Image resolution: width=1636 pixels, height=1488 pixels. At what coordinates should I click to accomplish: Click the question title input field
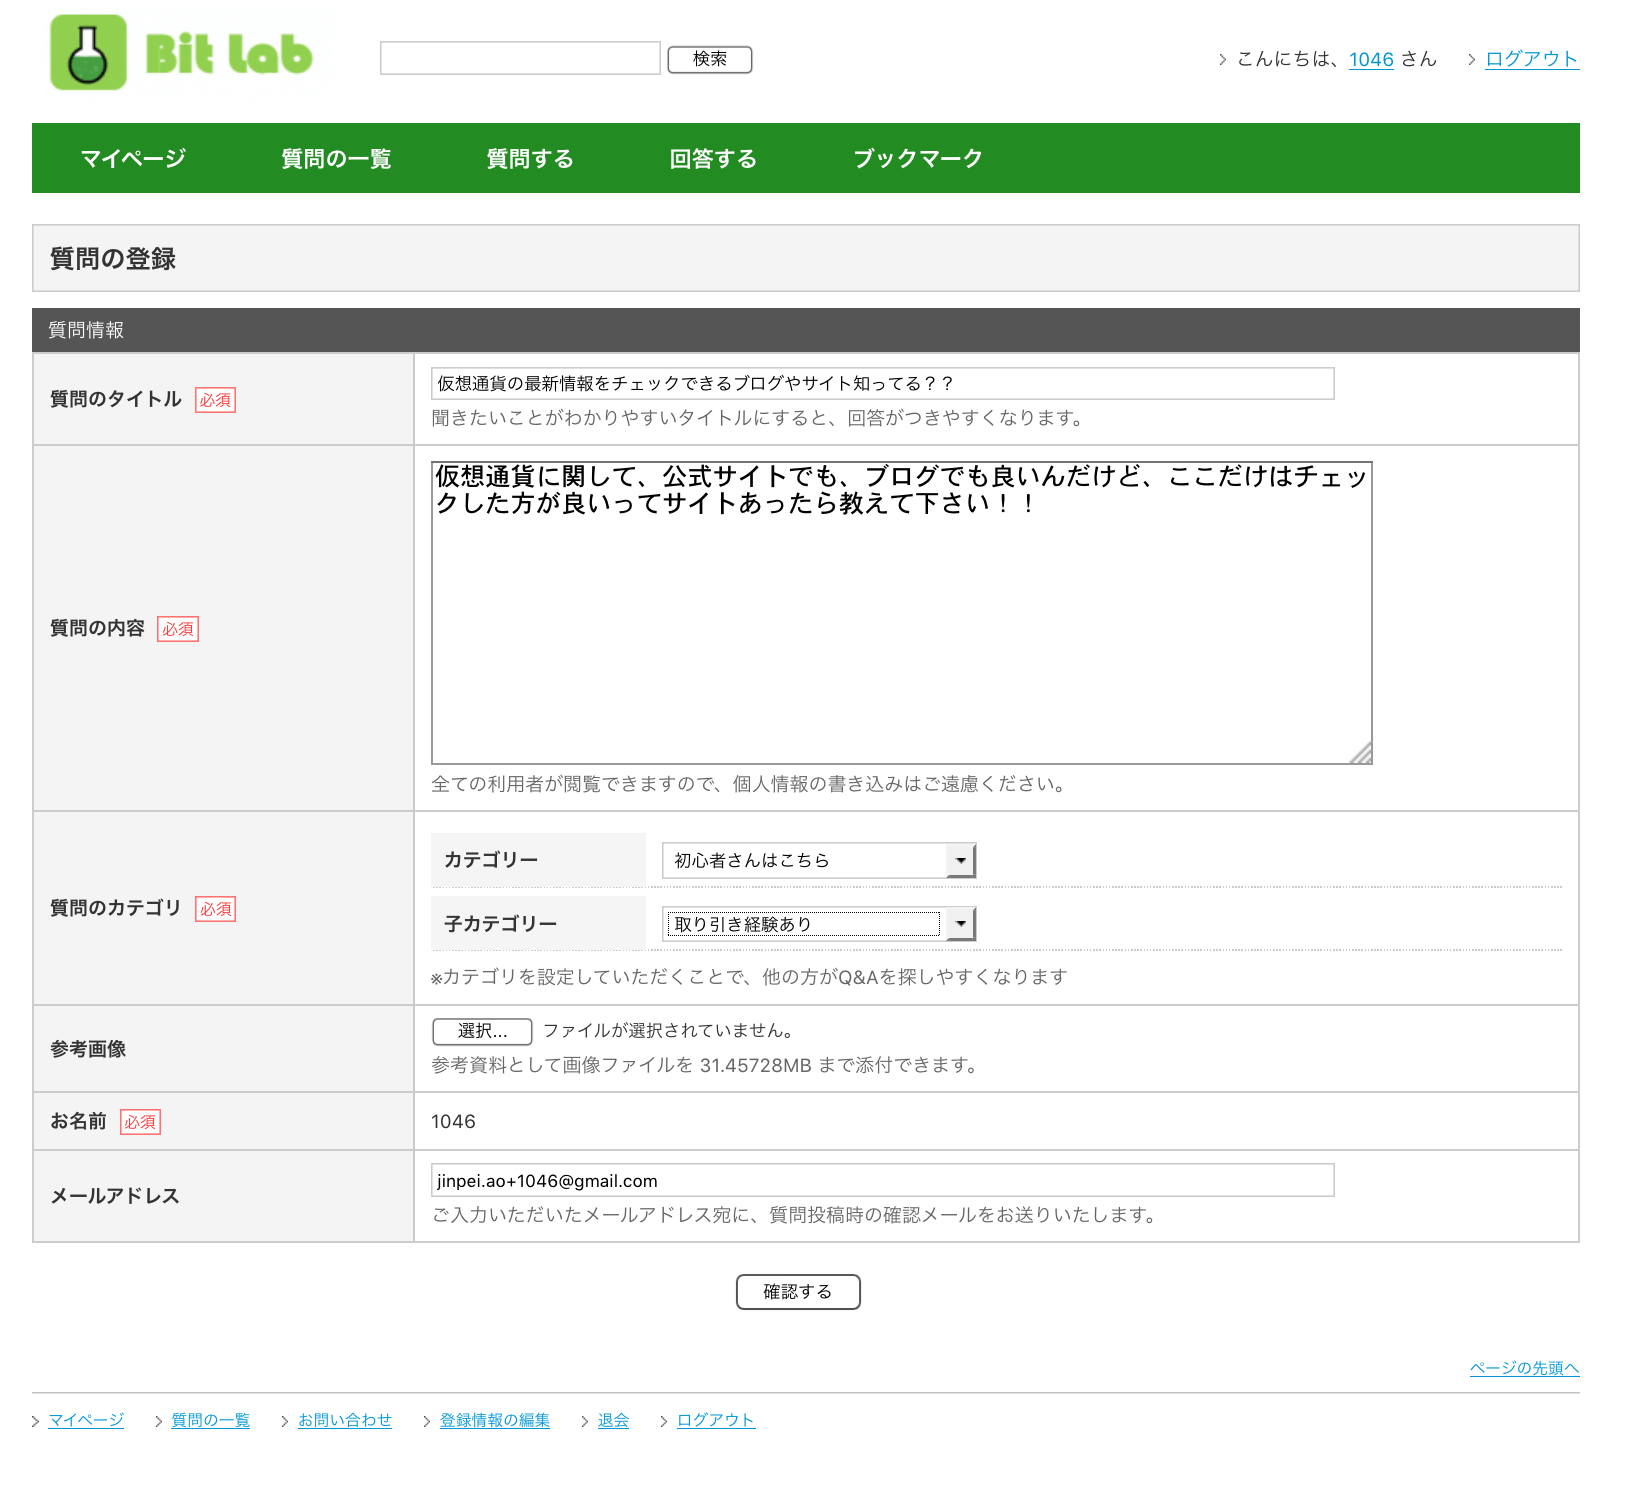880,383
